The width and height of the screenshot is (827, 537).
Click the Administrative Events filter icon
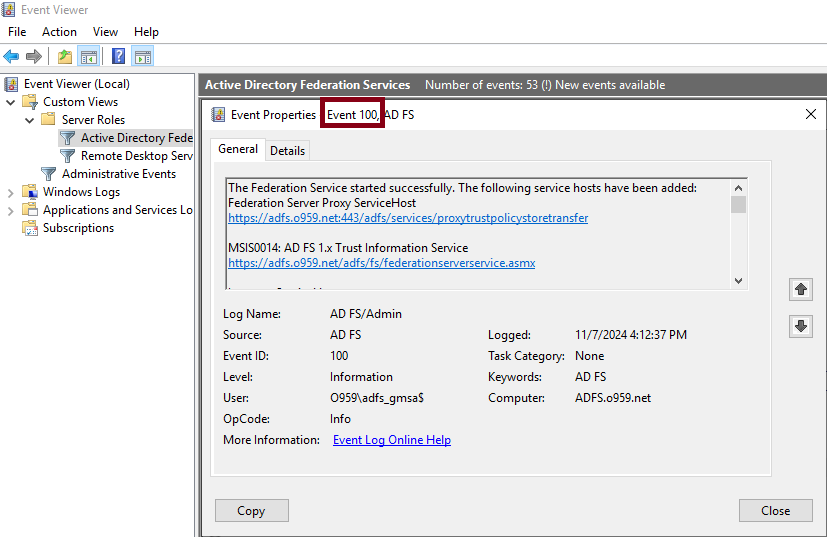tap(49, 174)
